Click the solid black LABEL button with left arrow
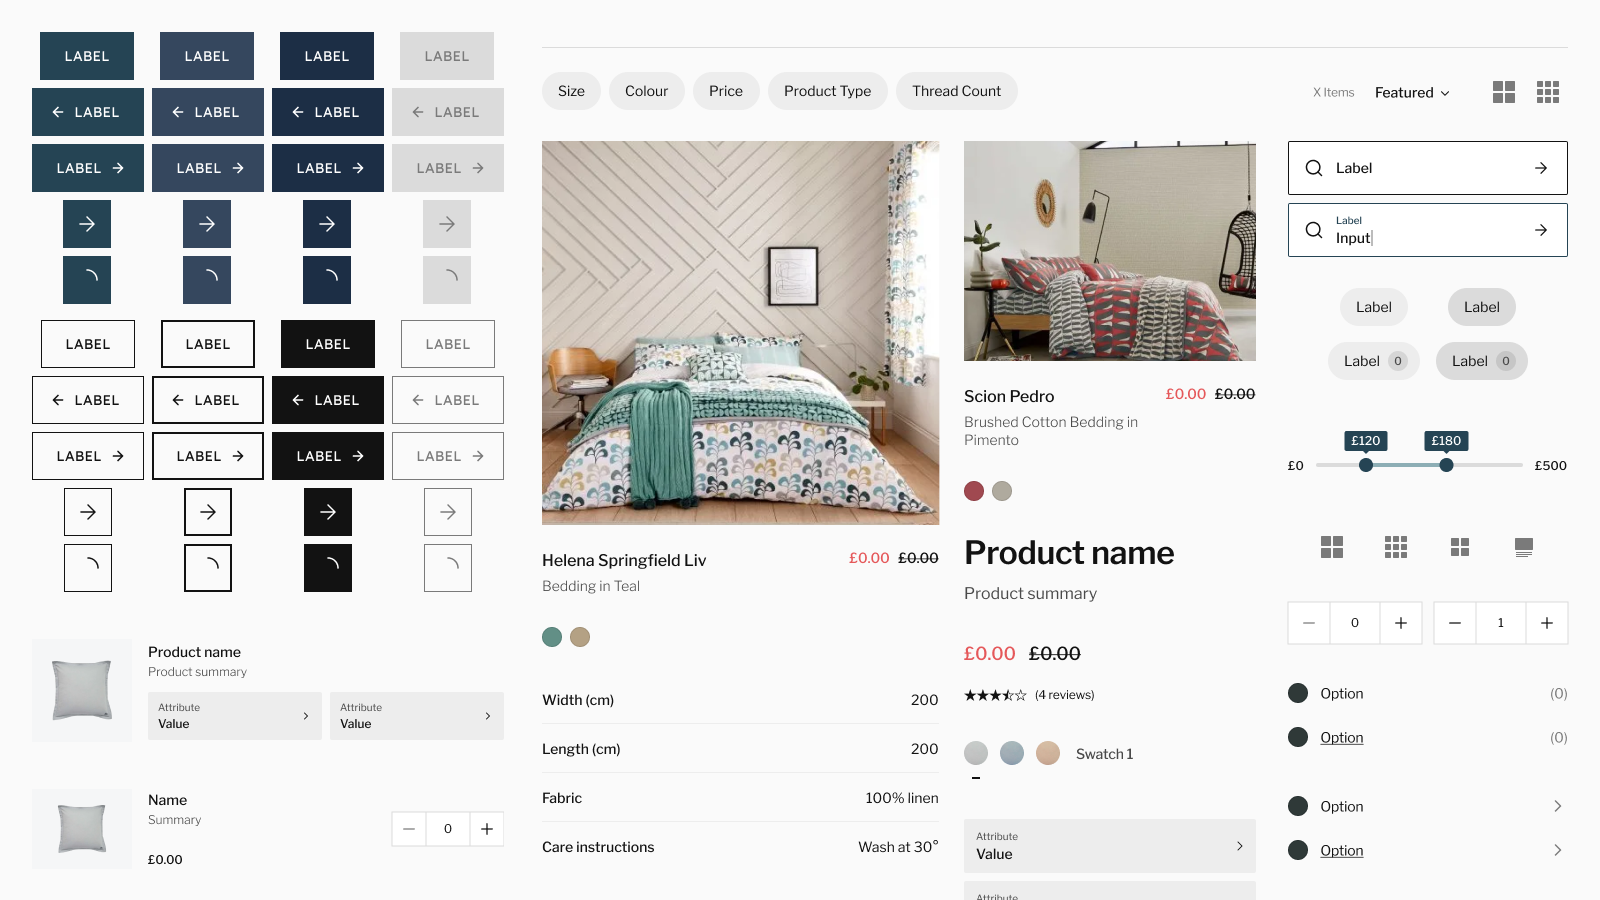Viewport: 1600px width, 900px height. coord(328,400)
